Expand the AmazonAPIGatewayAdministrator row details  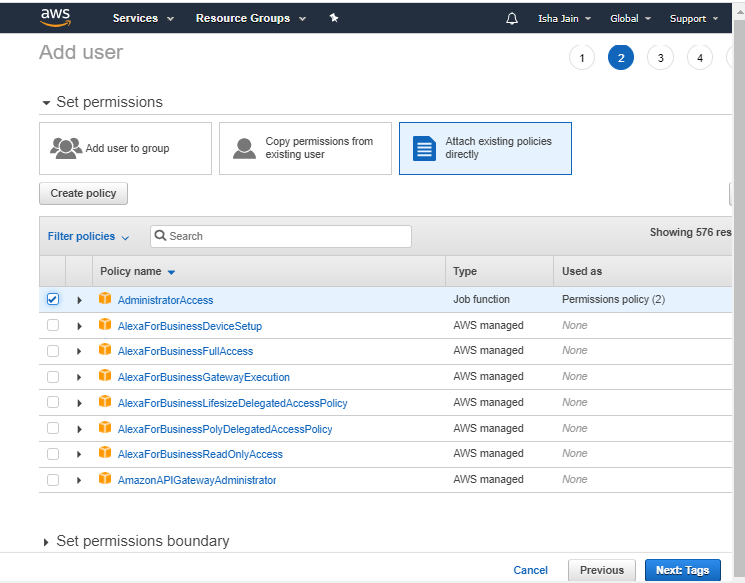pos(79,480)
